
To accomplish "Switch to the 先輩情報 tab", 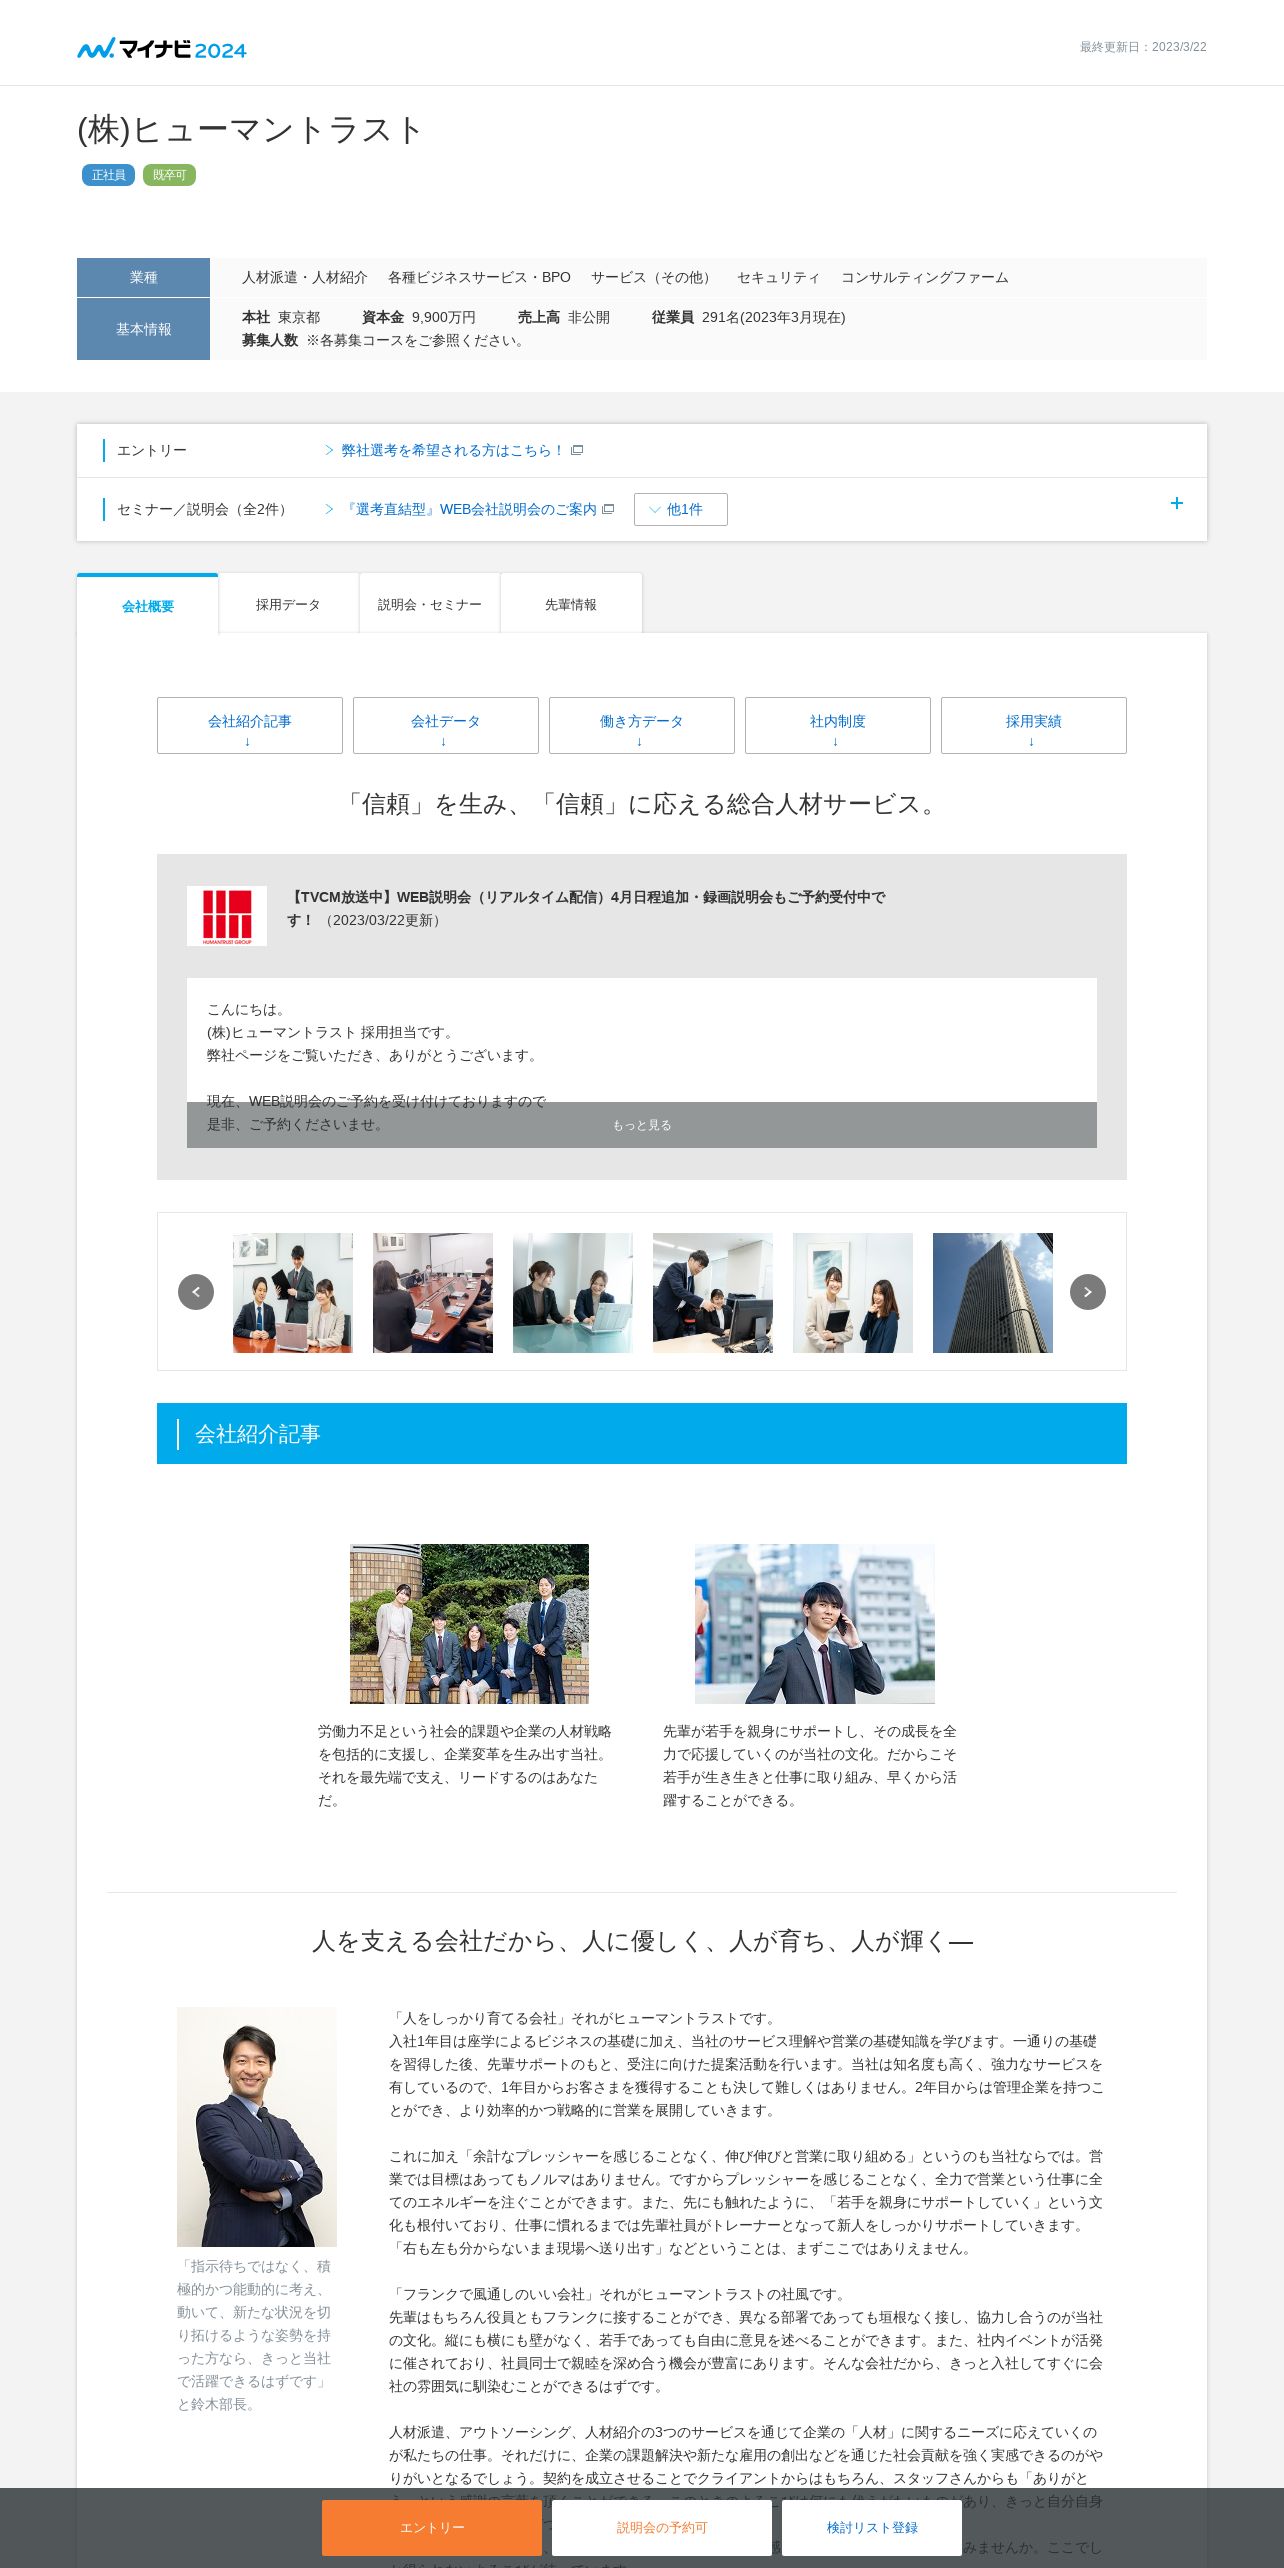I will tap(571, 604).
